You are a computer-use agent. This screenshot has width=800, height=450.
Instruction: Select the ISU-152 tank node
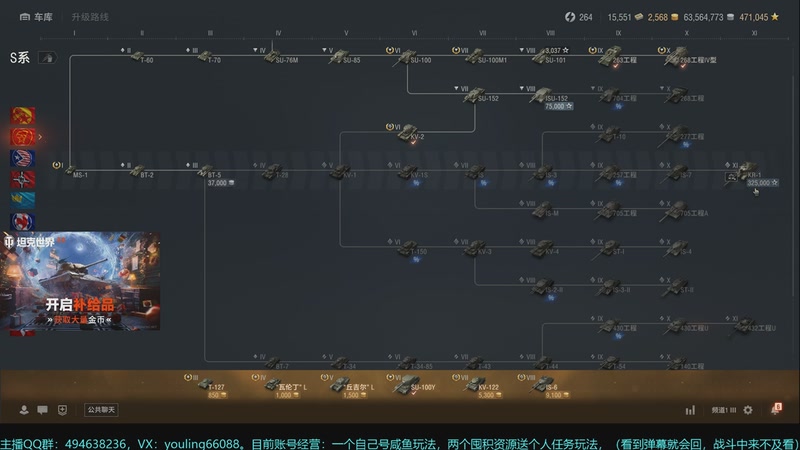pyautogui.click(x=548, y=95)
